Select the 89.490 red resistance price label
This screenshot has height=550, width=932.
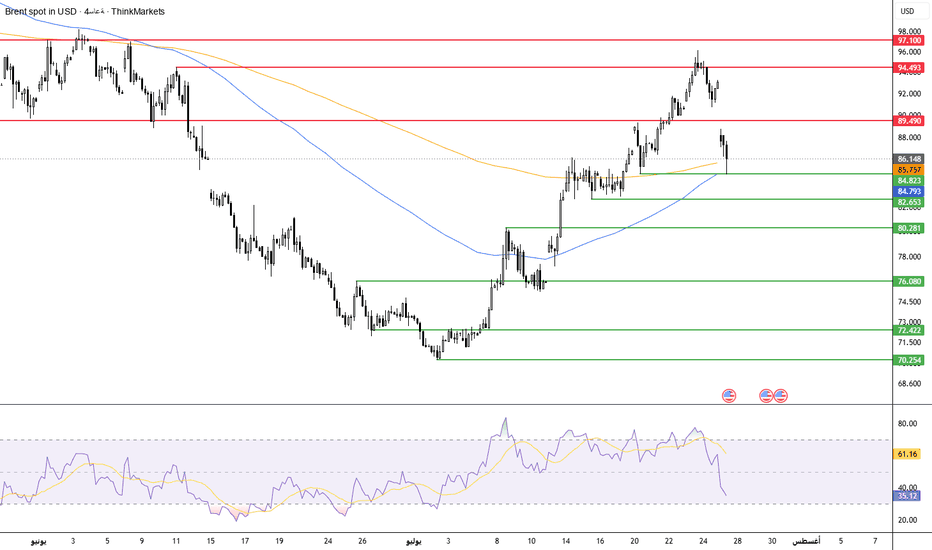click(909, 121)
